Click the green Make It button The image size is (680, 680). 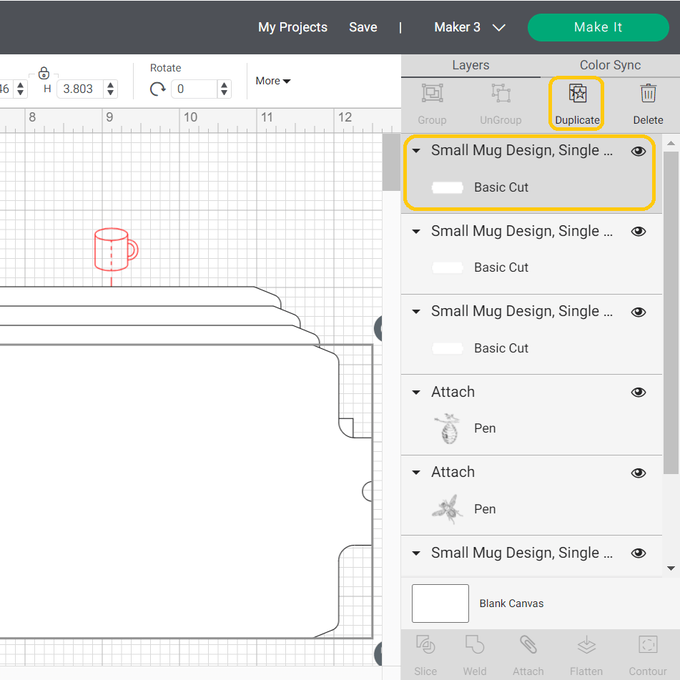coord(598,27)
